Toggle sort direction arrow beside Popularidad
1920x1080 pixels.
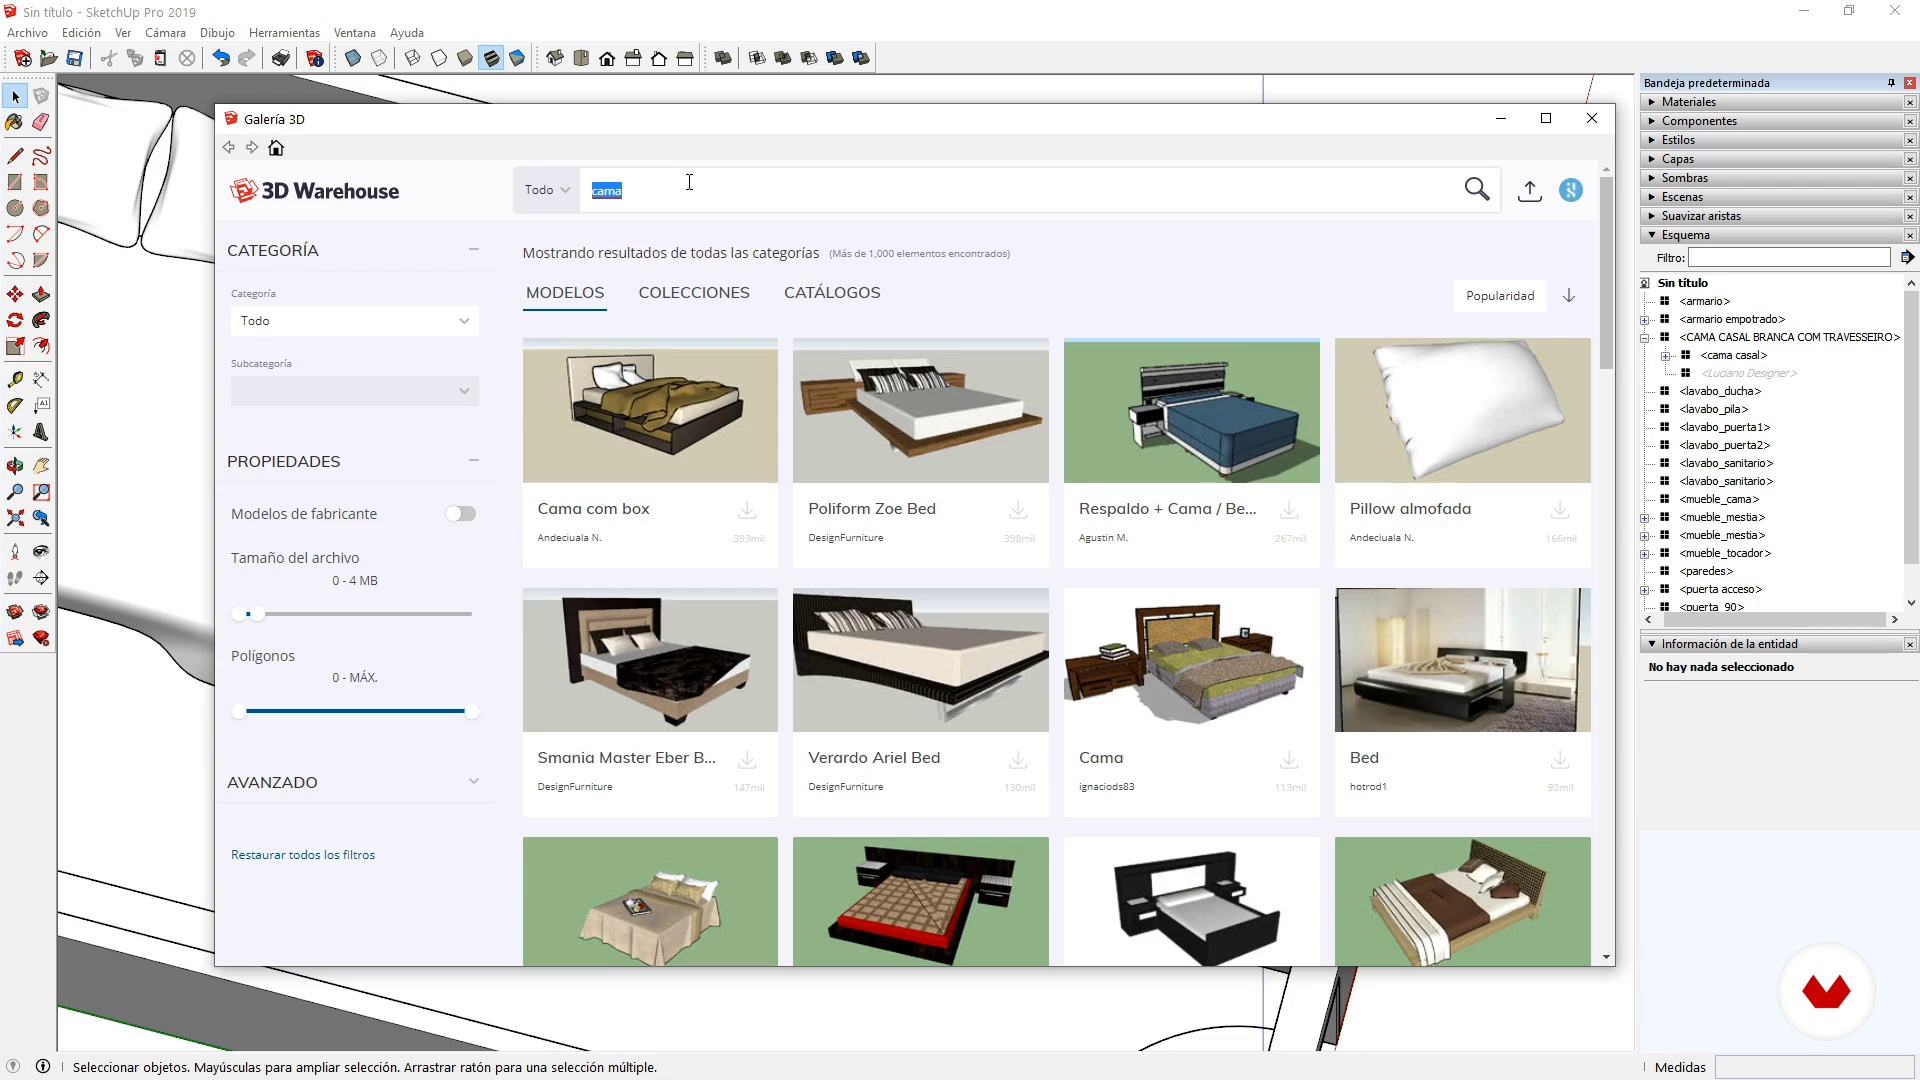point(1569,295)
